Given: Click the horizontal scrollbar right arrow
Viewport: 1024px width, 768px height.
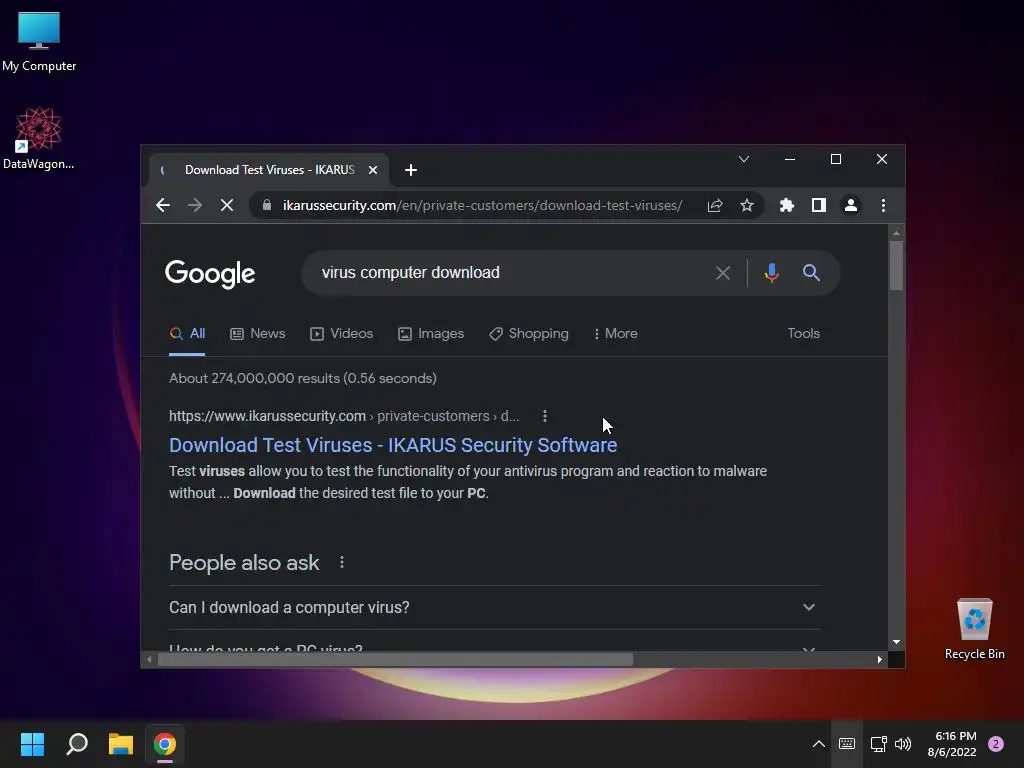Looking at the screenshot, I should coord(880,660).
